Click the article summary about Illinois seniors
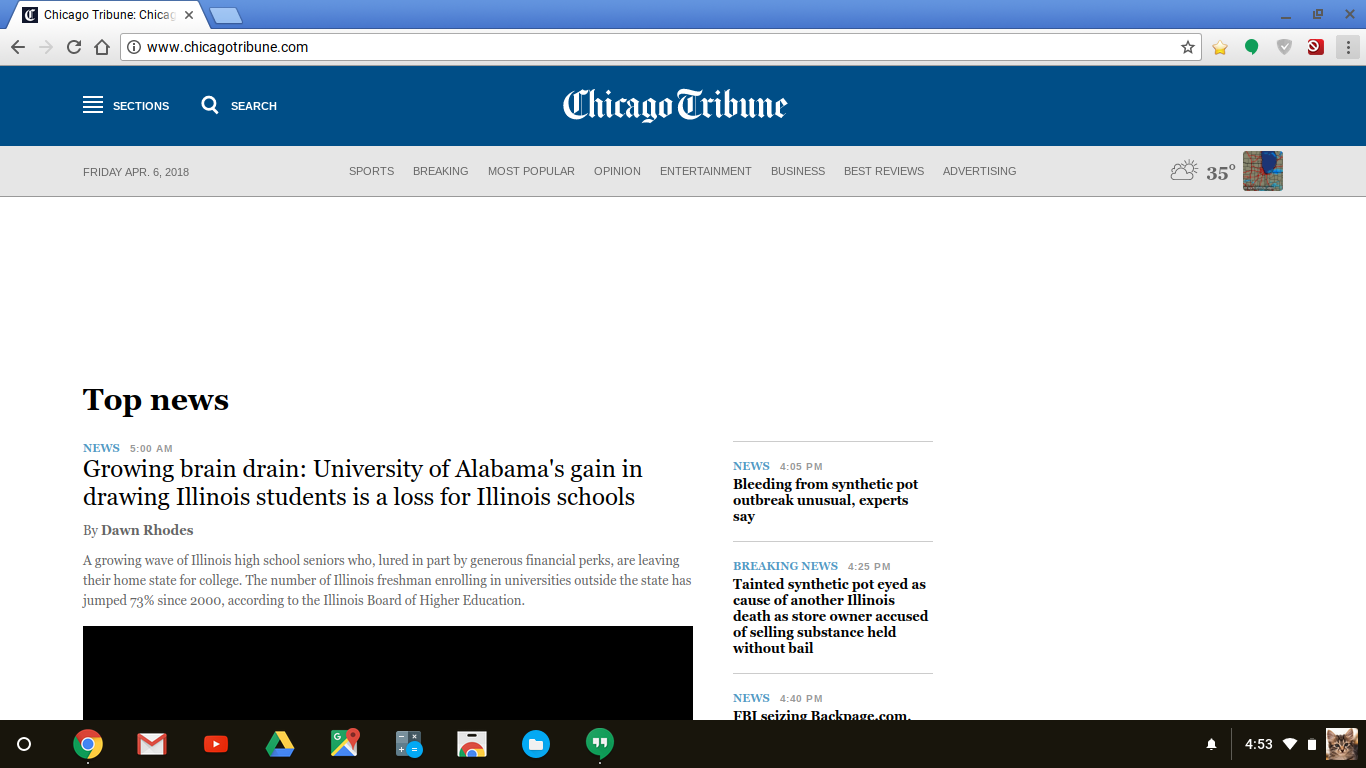1366x768 pixels. pos(387,580)
